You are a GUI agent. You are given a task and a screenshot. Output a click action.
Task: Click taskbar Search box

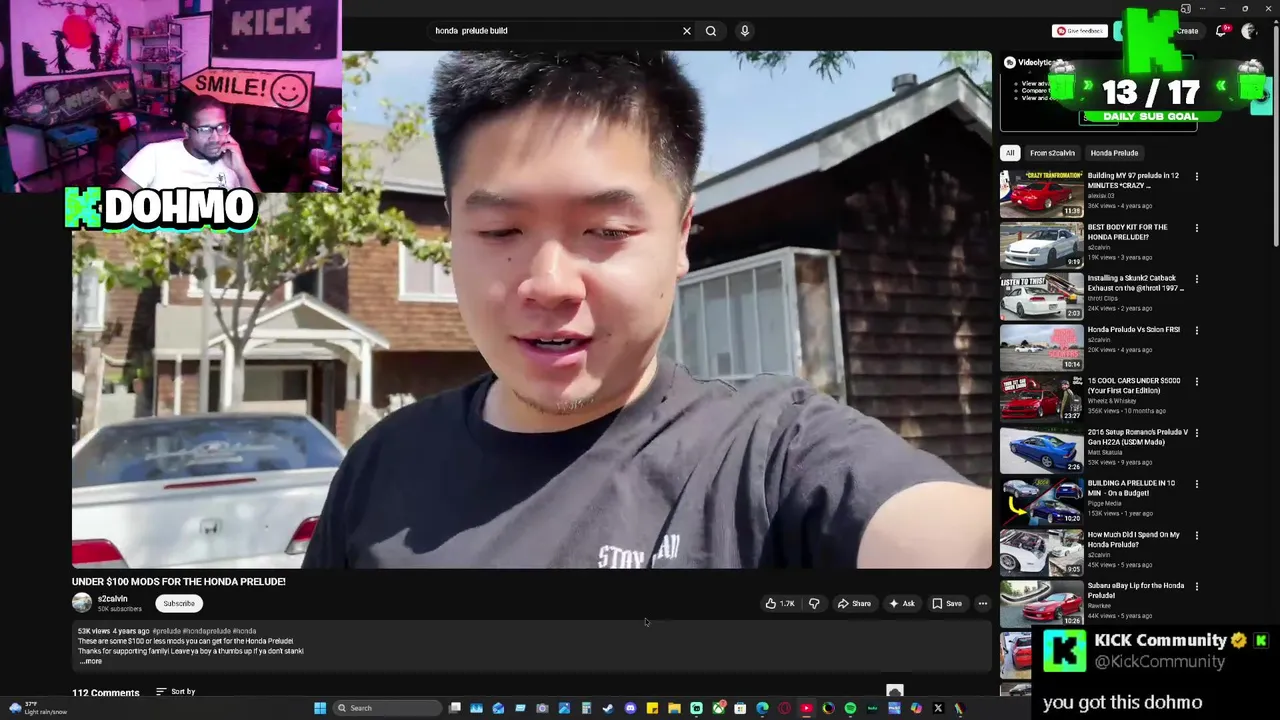click(x=386, y=708)
